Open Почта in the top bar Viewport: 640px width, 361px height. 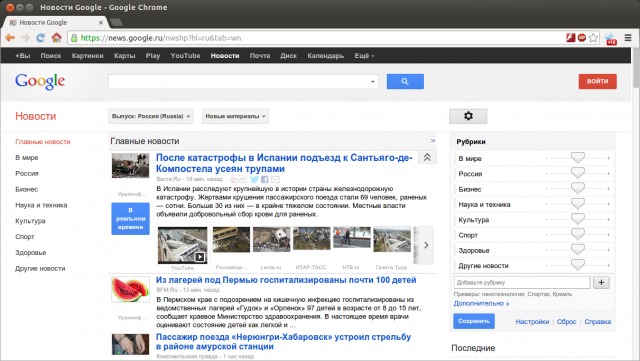pos(260,56)
